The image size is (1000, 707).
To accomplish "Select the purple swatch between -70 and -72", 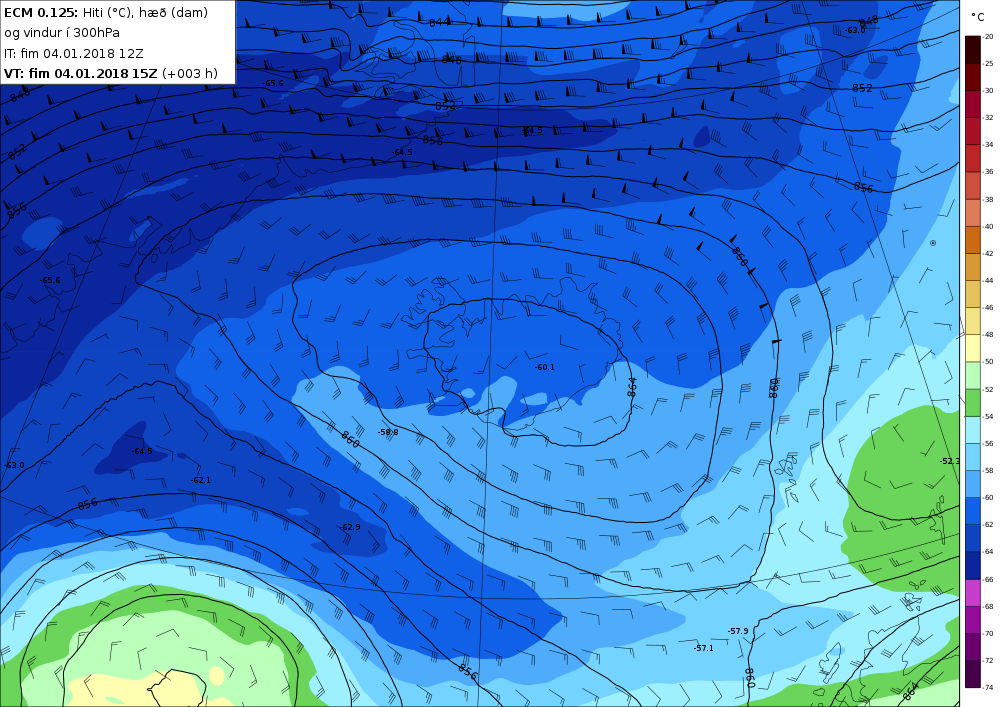I will 973,647.
